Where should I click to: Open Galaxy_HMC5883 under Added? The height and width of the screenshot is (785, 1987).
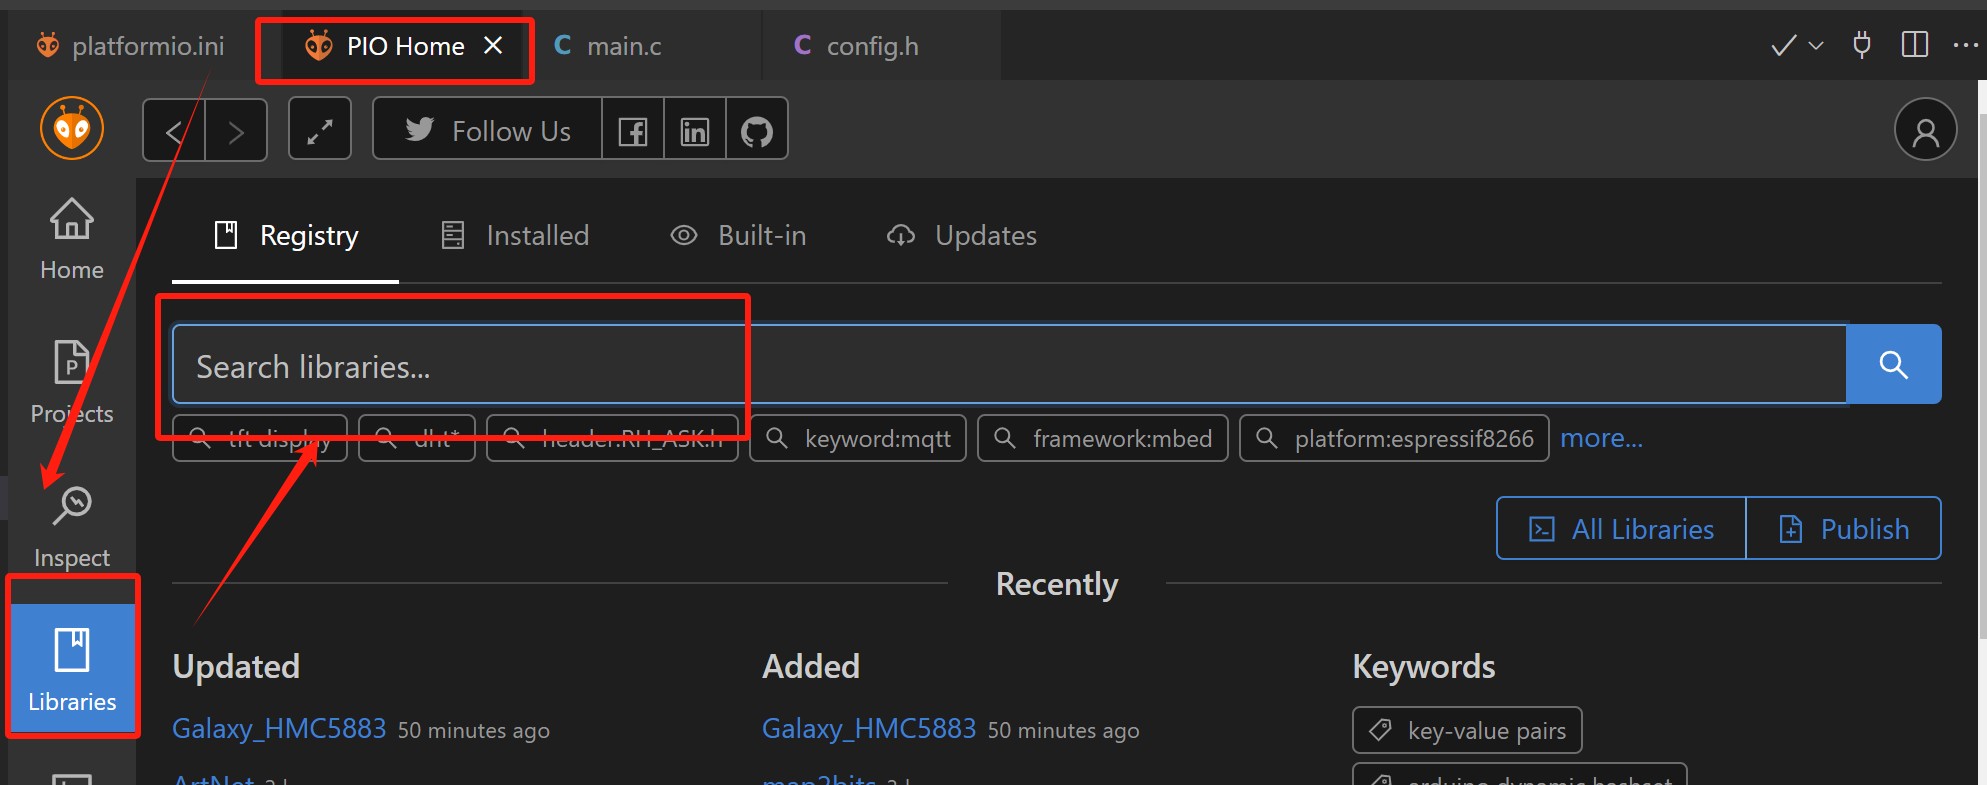(869, 729)
